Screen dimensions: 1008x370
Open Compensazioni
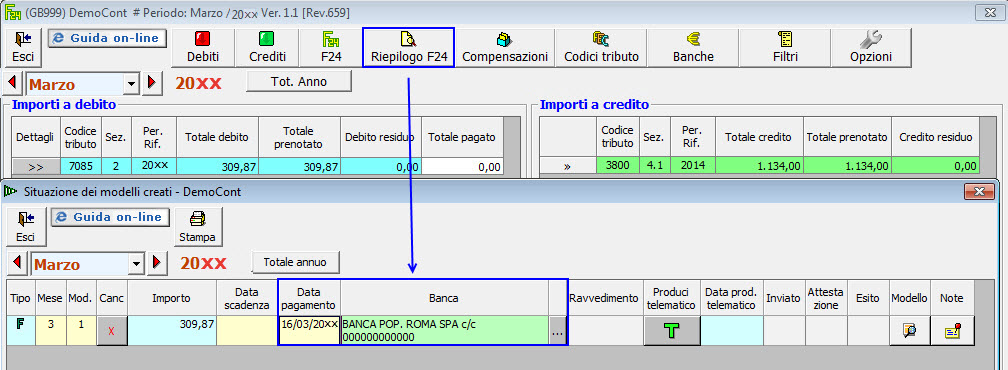point(505,48)
